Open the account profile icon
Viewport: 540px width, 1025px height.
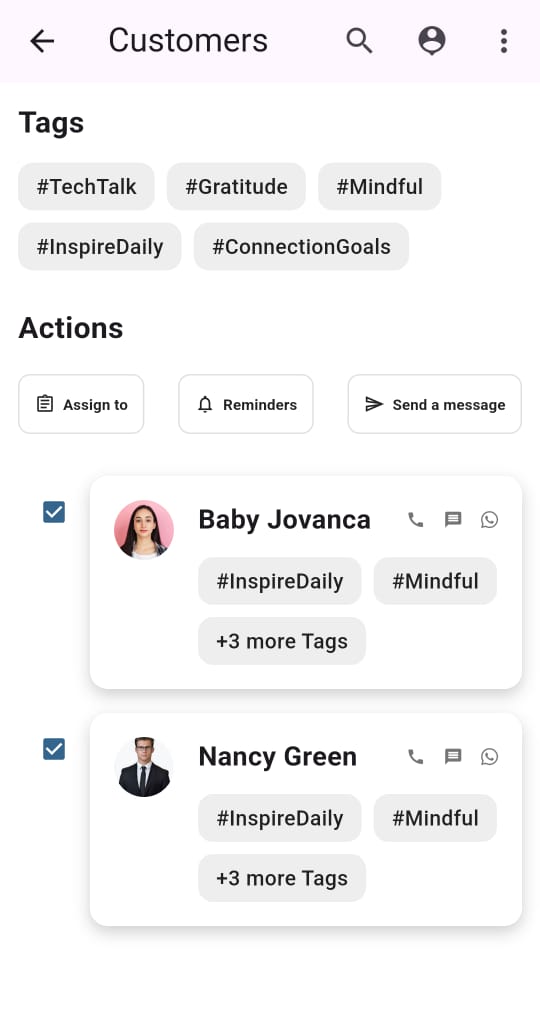tap(431, 41)
